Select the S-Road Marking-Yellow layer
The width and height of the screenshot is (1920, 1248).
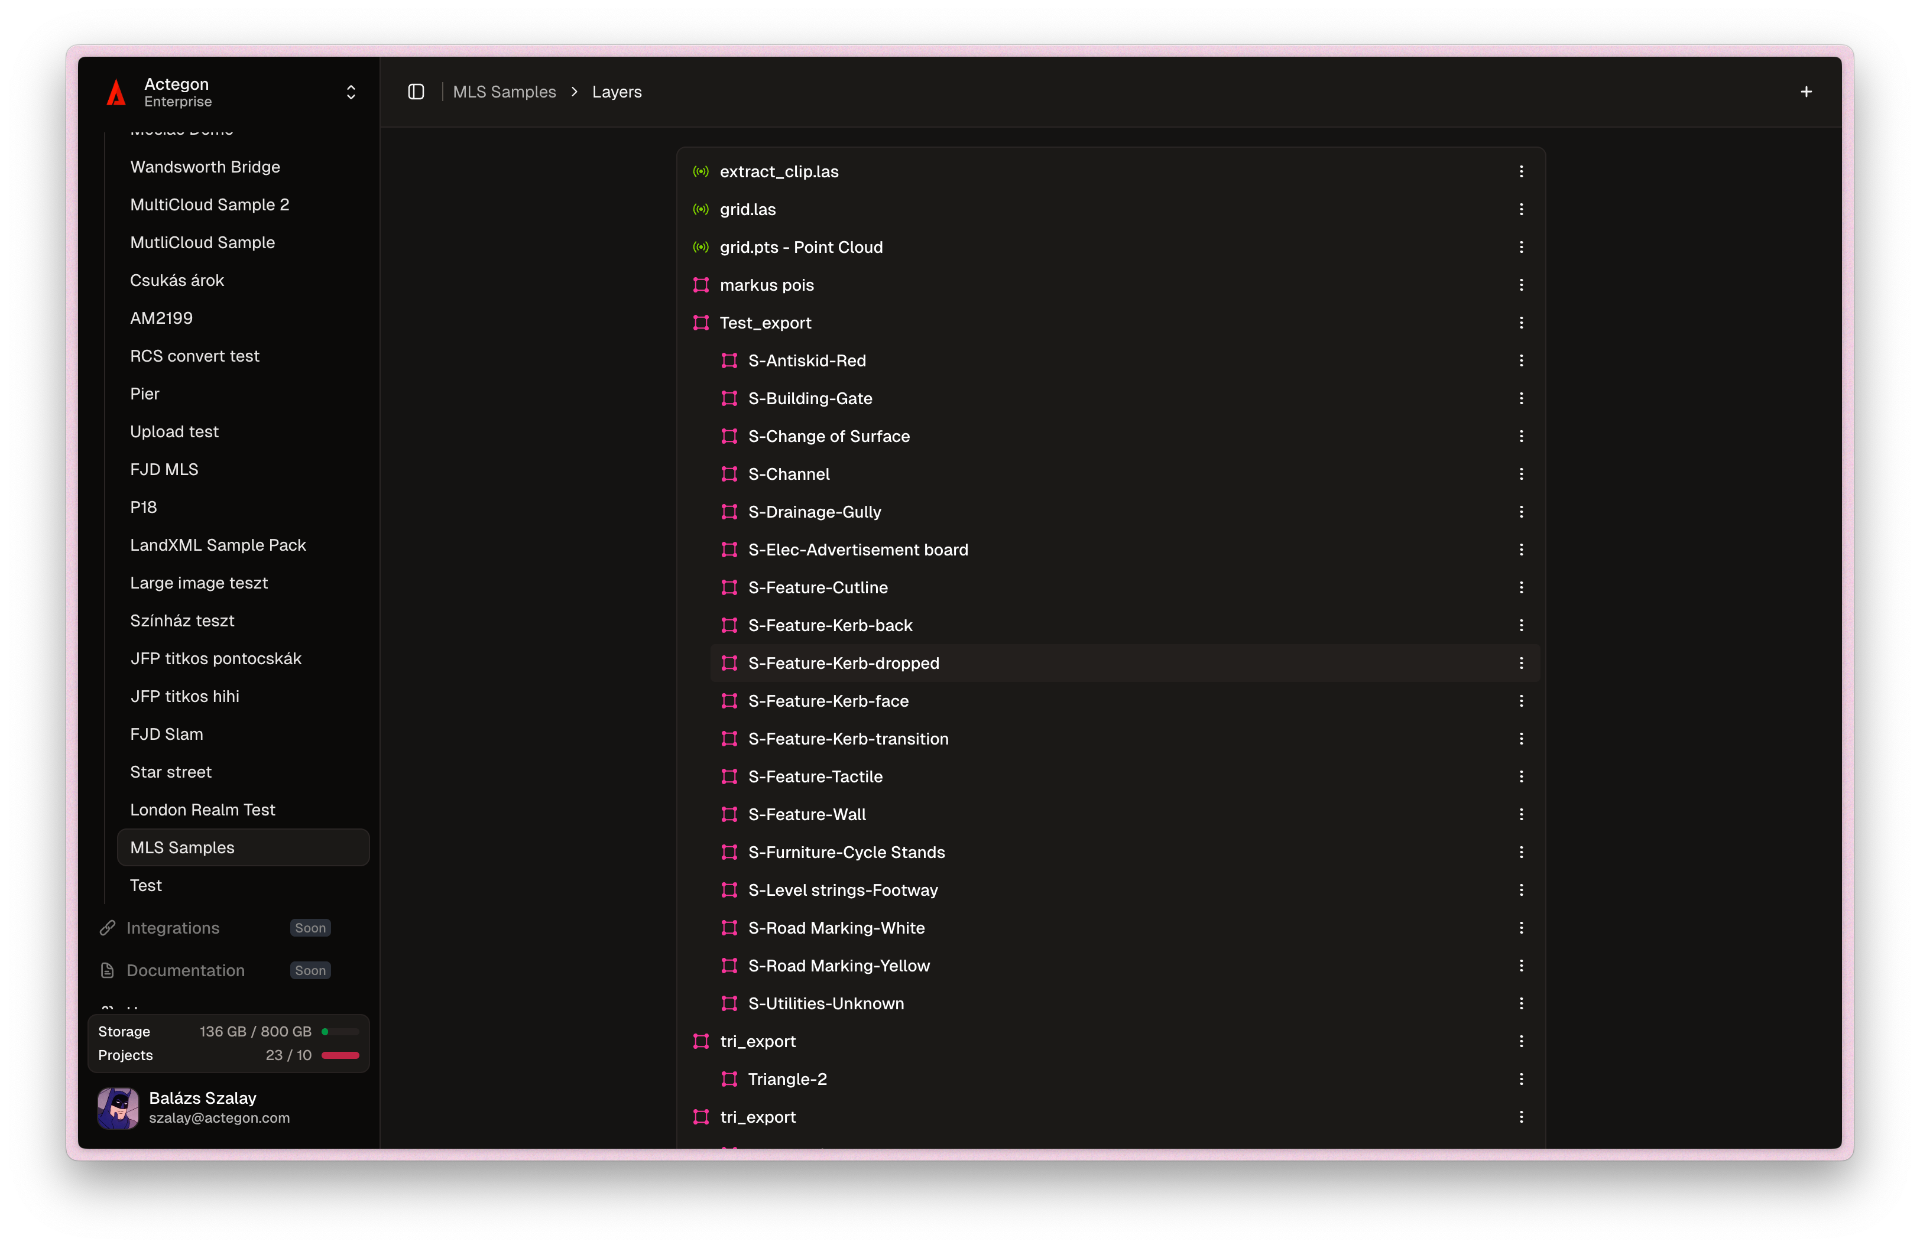839,966
